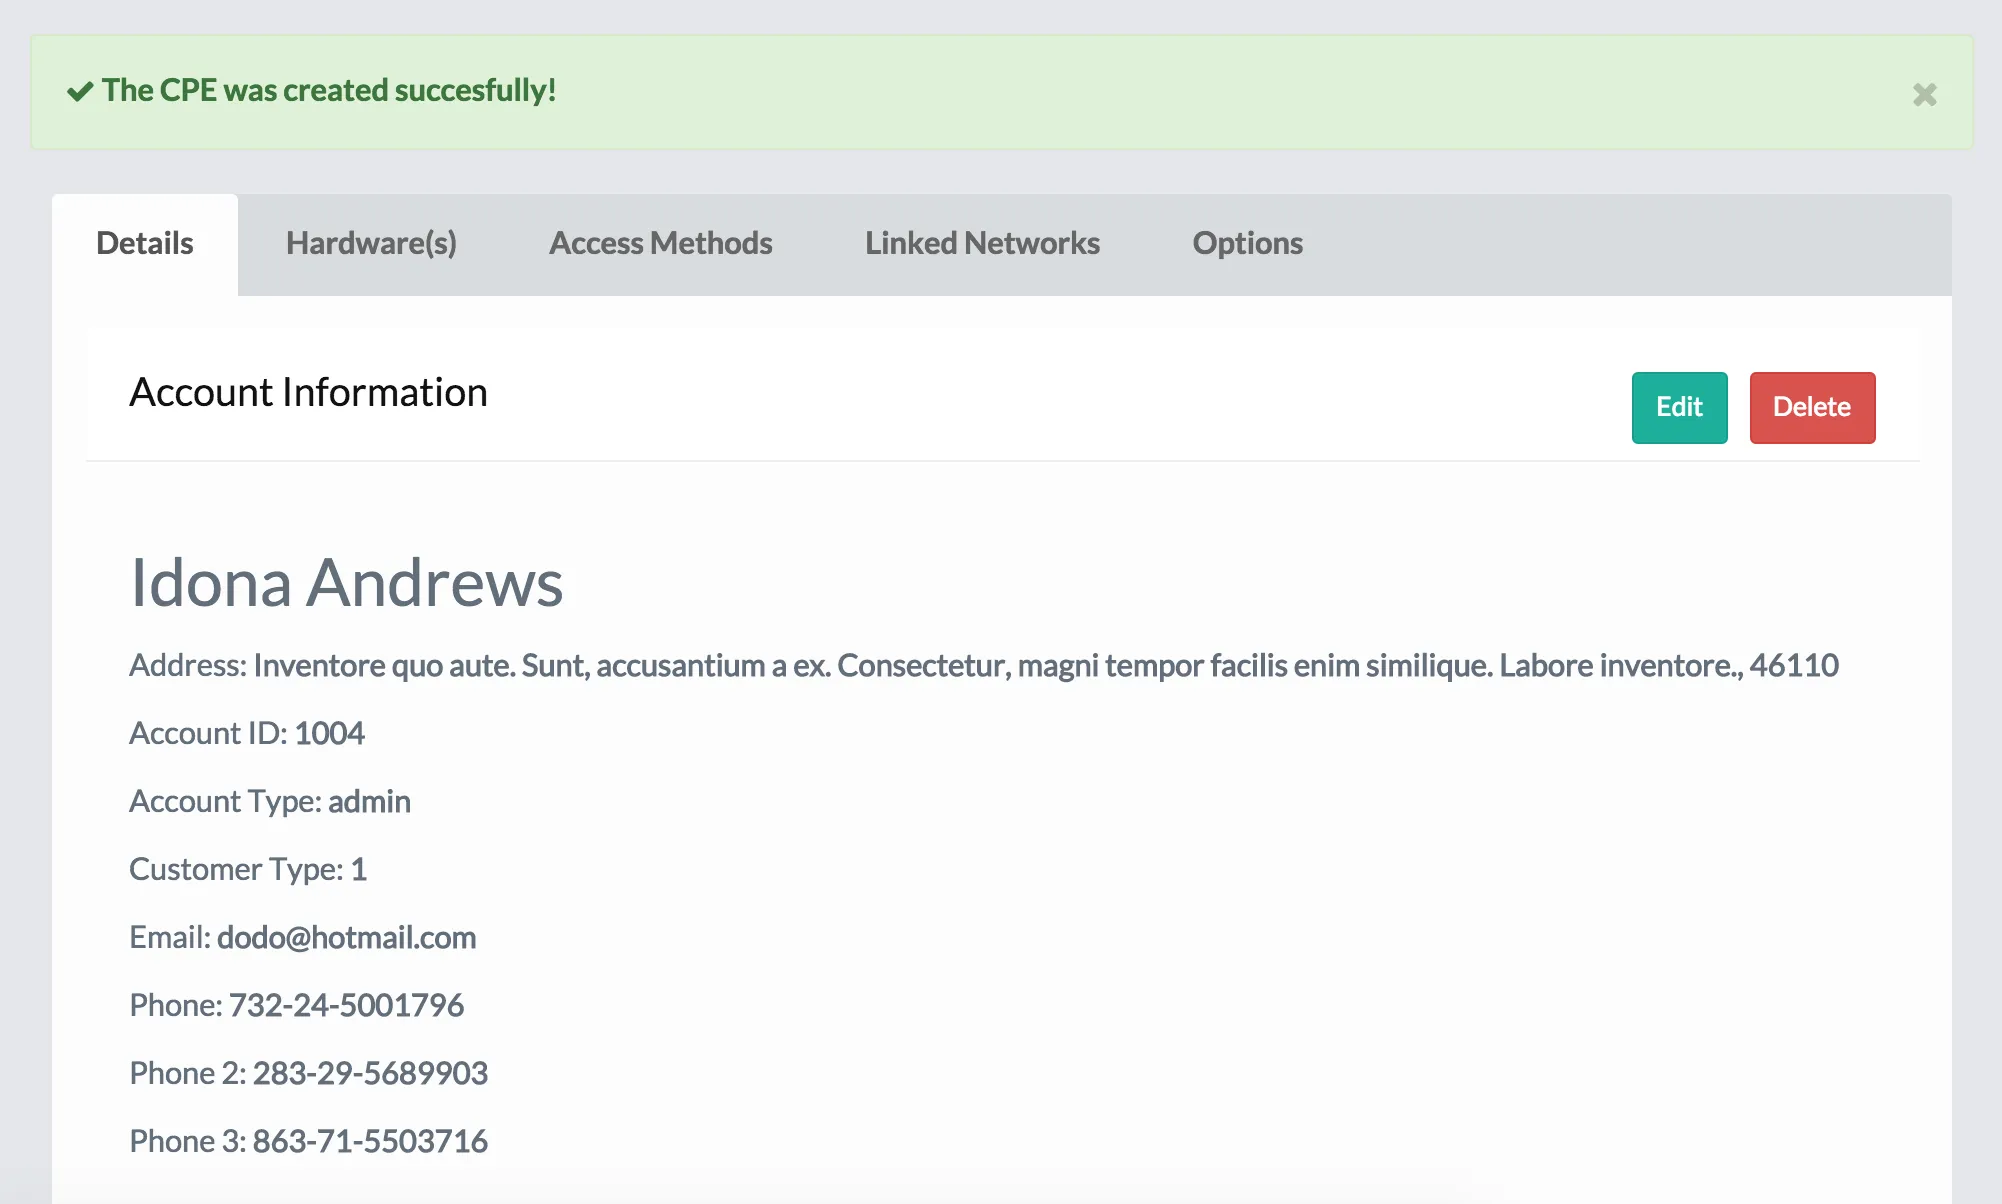Image resolution: width=2002 pixels, height=1204 pixels.
Task: Switch to the Details tab
Action: [x=145, y=243]
